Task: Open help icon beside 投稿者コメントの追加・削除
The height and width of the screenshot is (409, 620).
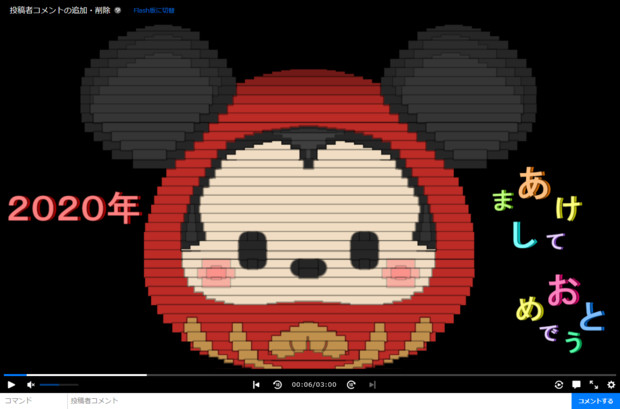Action: (x=118, y=10)
